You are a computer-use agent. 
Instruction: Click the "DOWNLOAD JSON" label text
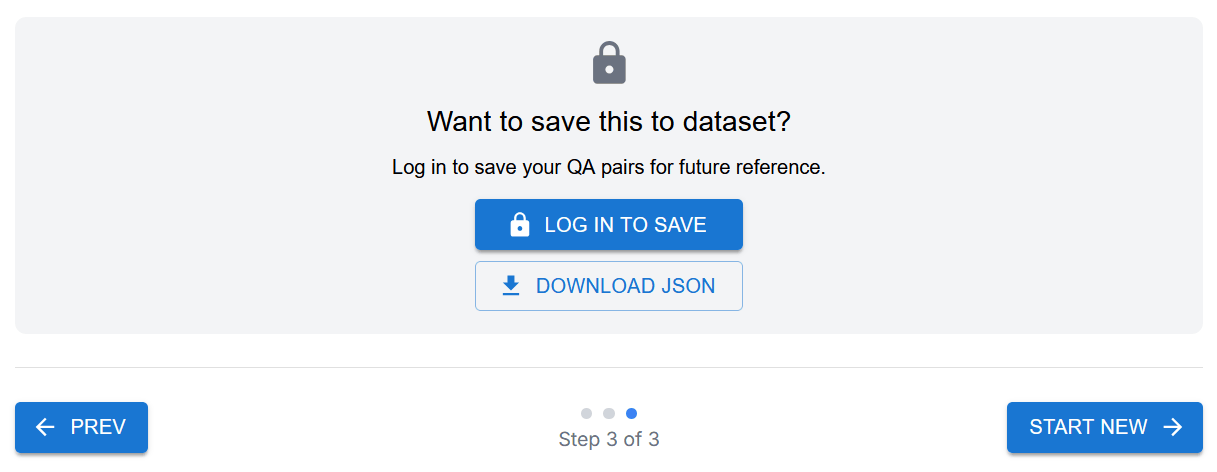(x=626, y=286)
